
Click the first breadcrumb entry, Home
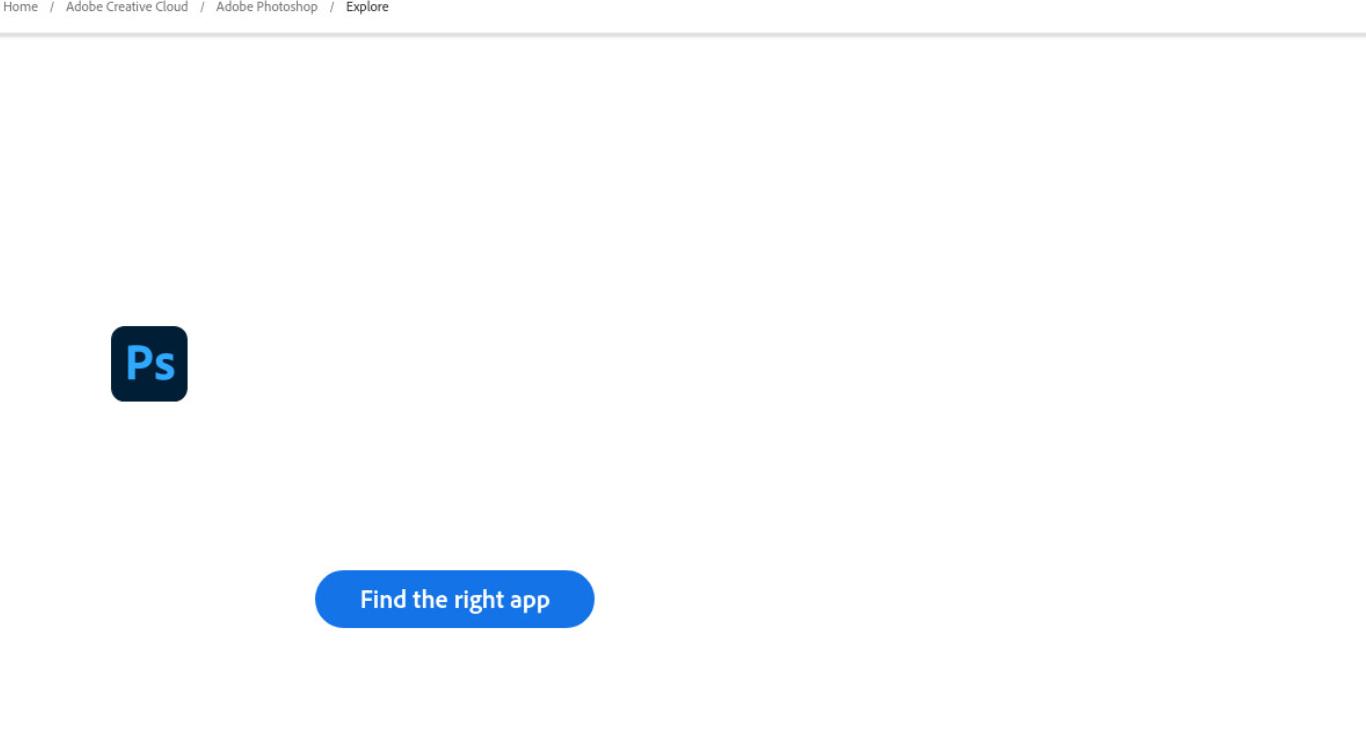coord(20,7)
